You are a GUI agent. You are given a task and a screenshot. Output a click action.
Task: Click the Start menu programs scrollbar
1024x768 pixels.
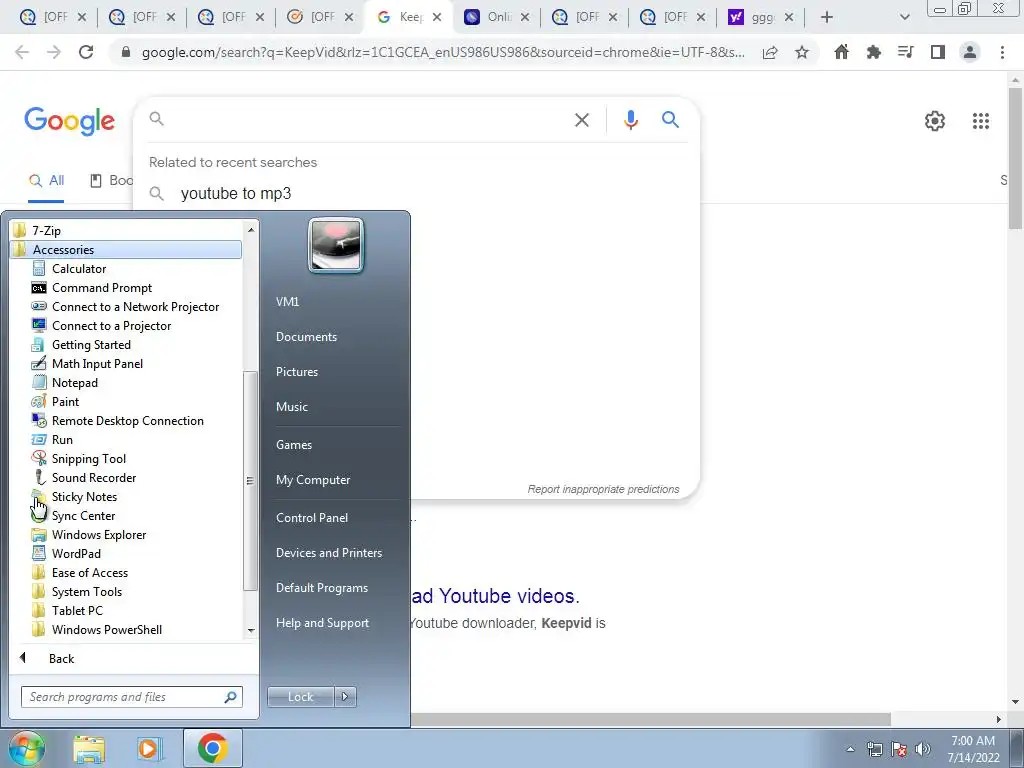coord(250,480)
